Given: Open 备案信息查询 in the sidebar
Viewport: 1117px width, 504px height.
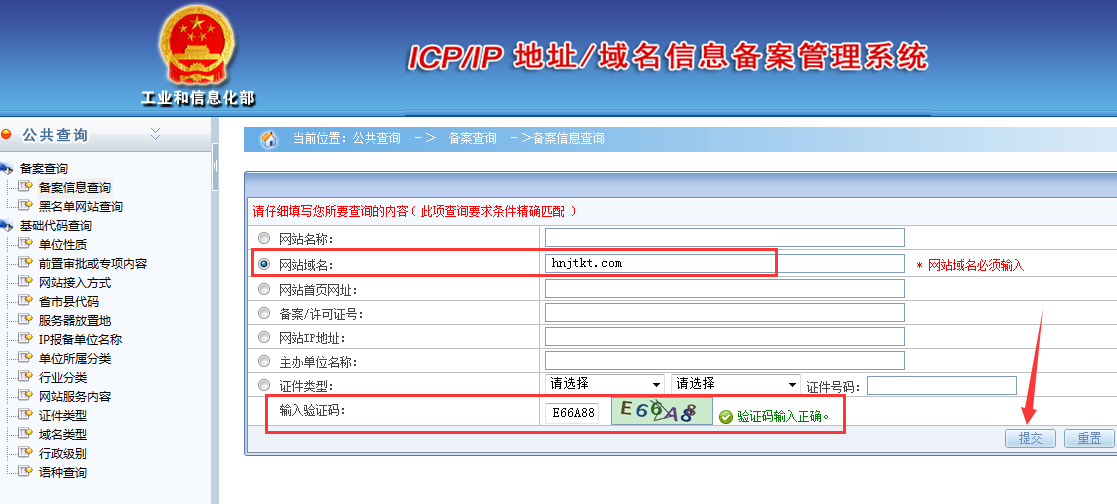Looking at the screenshot, I should click(74, 187).
